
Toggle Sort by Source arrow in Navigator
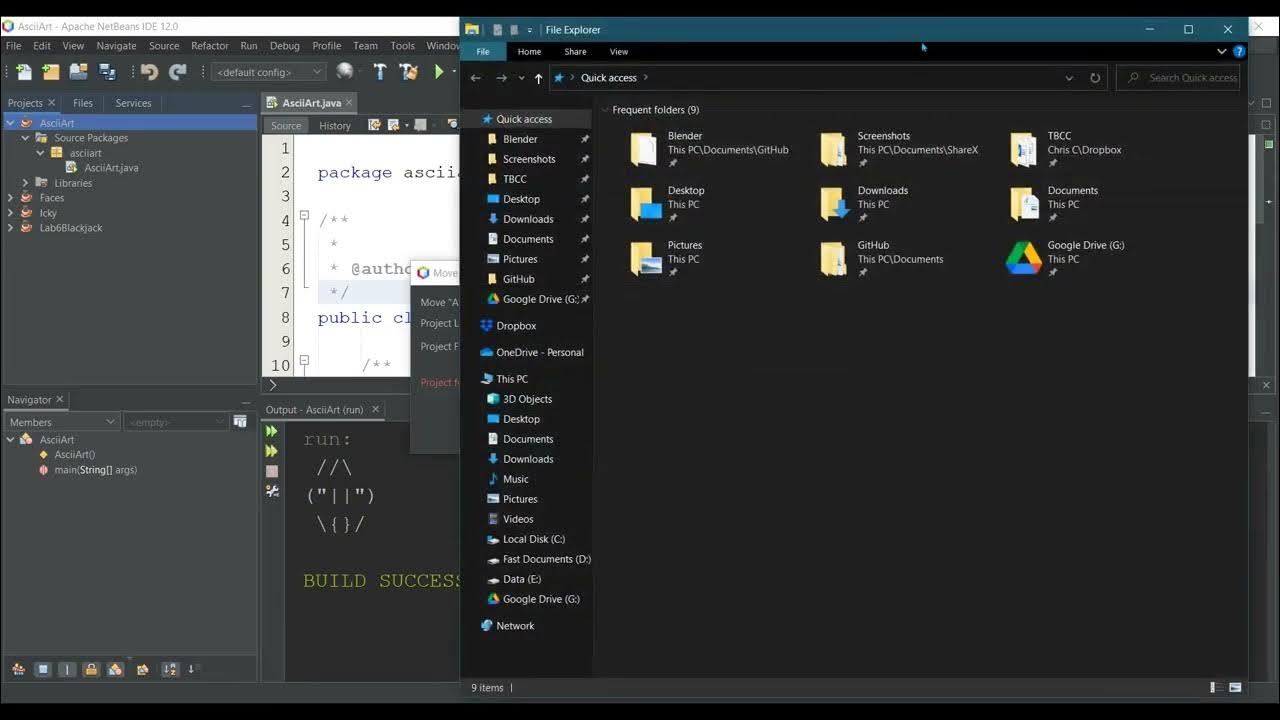[x=193, y=669]
